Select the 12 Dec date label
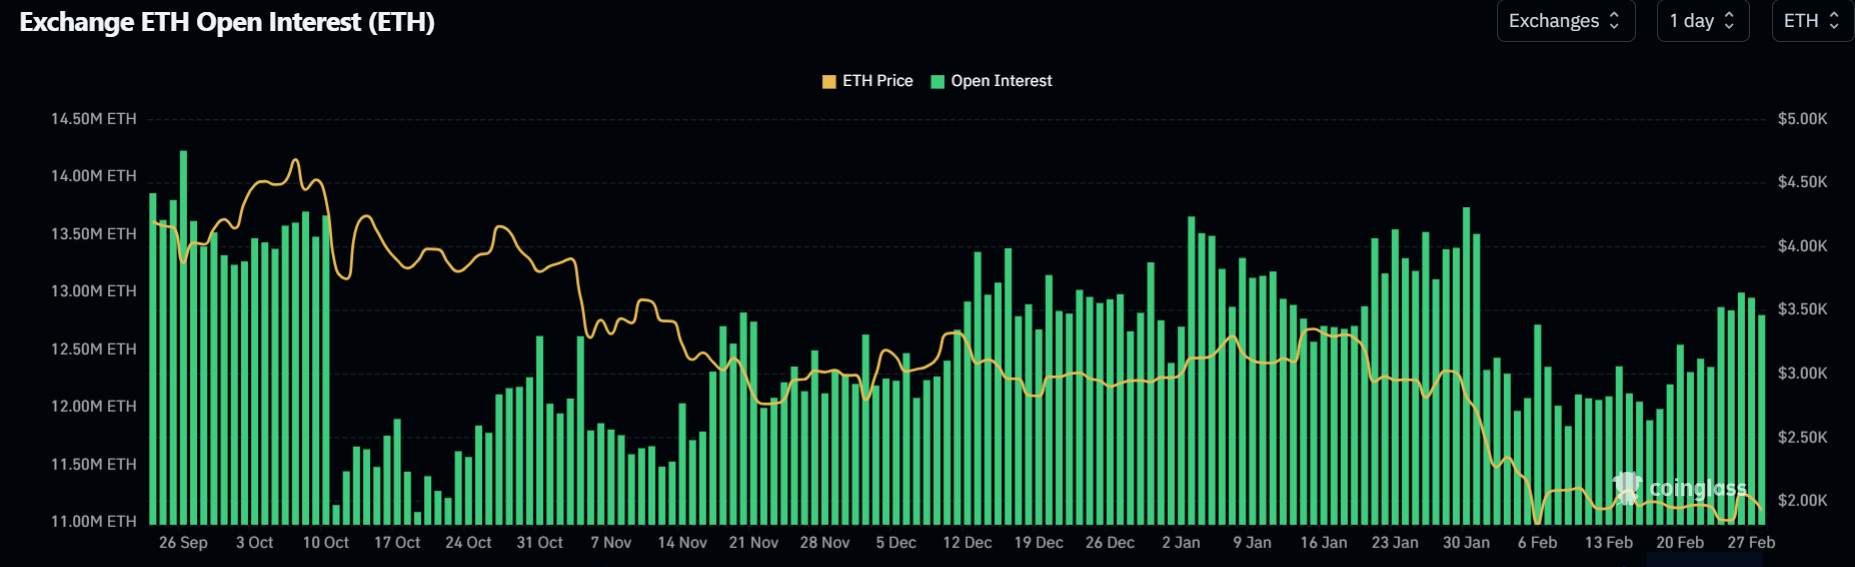Viewport: 1855px width, 567px height. click(967, 542)
